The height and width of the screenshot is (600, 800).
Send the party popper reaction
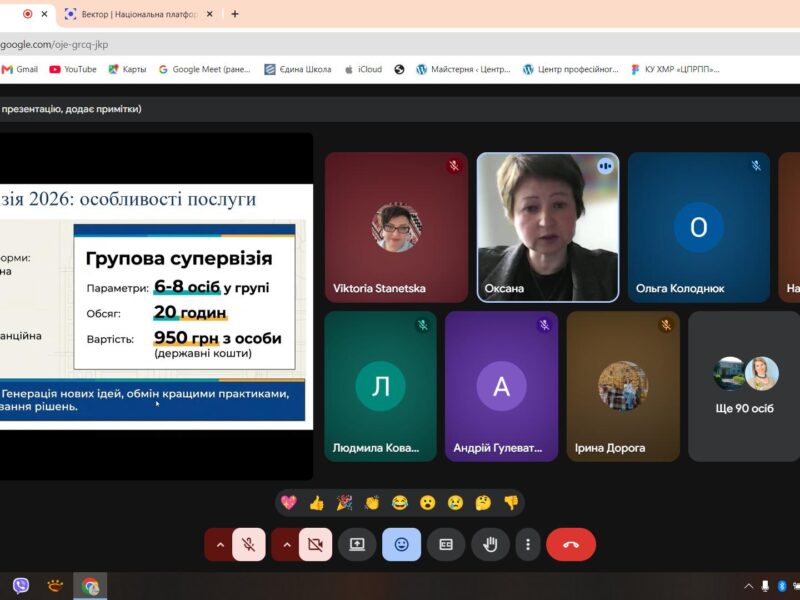coord(344,503)
